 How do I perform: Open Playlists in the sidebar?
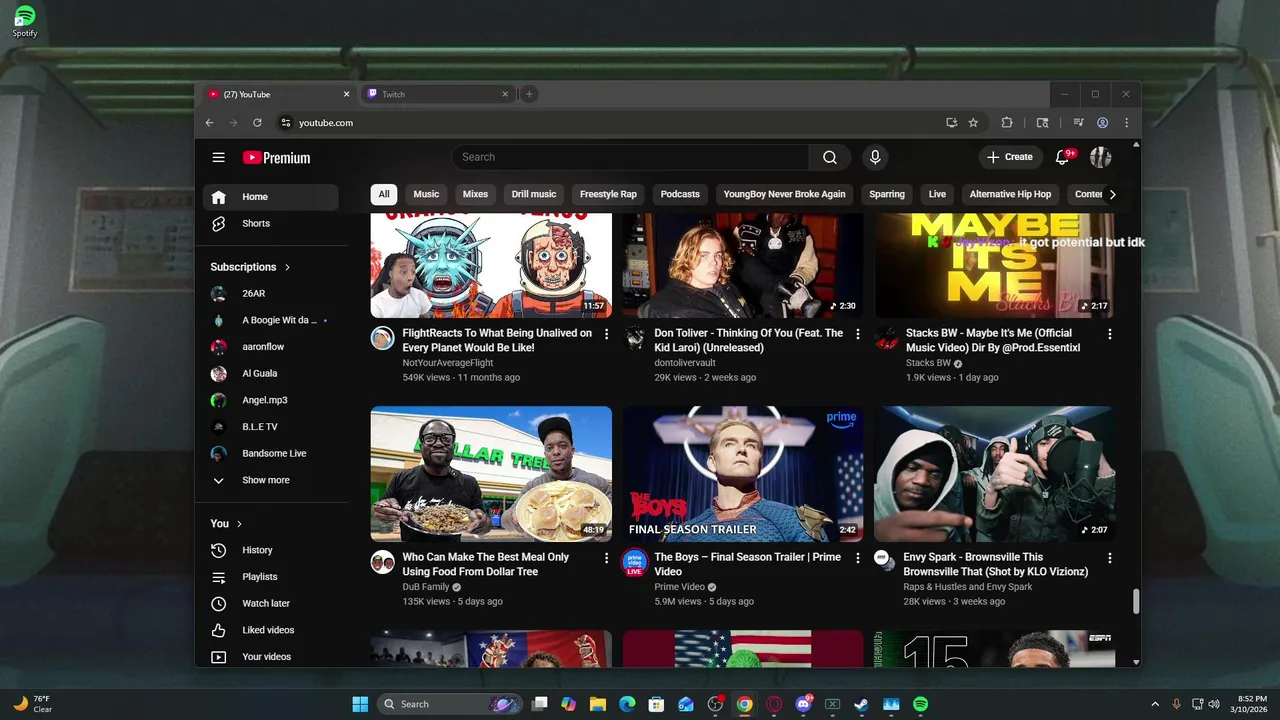click(x=271, y=577)
